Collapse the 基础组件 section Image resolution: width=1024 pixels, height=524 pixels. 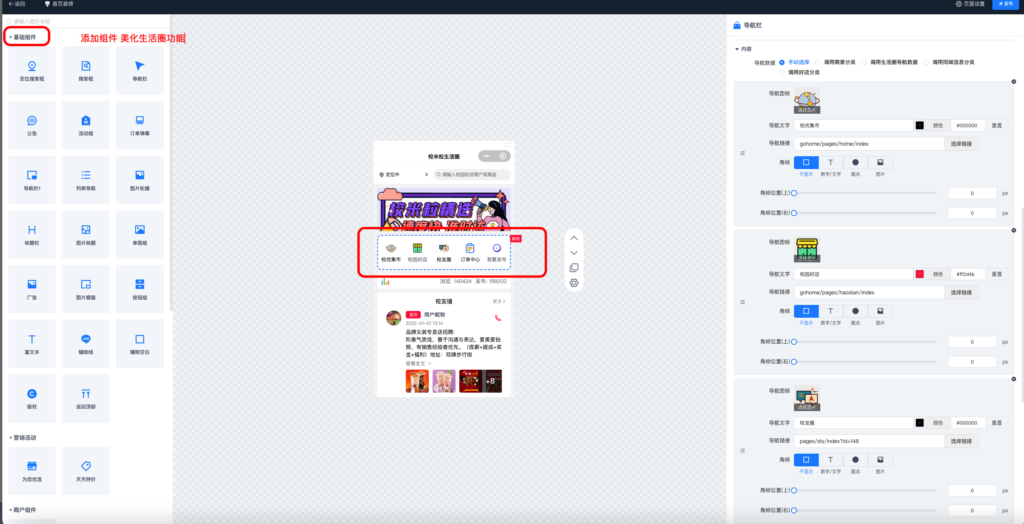(28, 37)
